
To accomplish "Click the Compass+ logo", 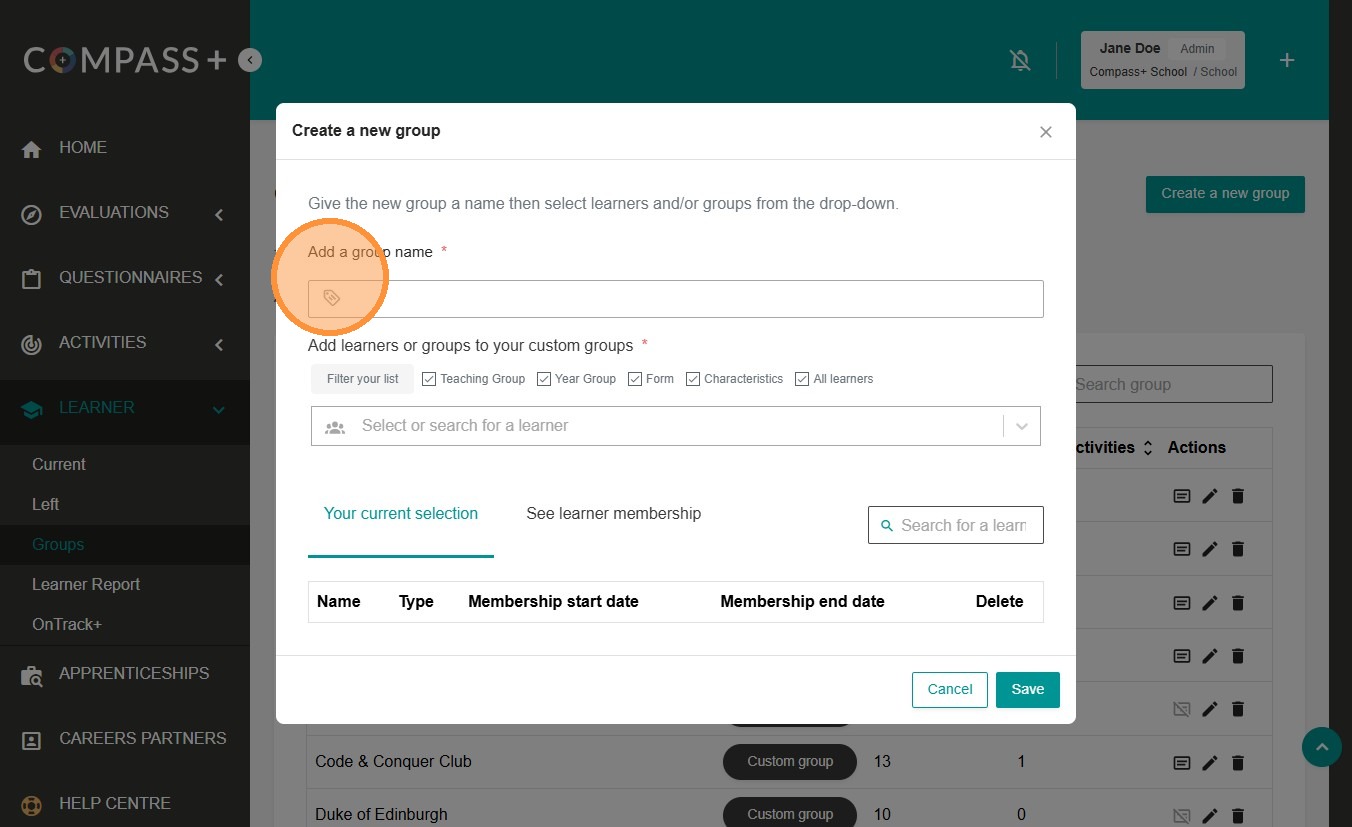I will tap(126, 61).
